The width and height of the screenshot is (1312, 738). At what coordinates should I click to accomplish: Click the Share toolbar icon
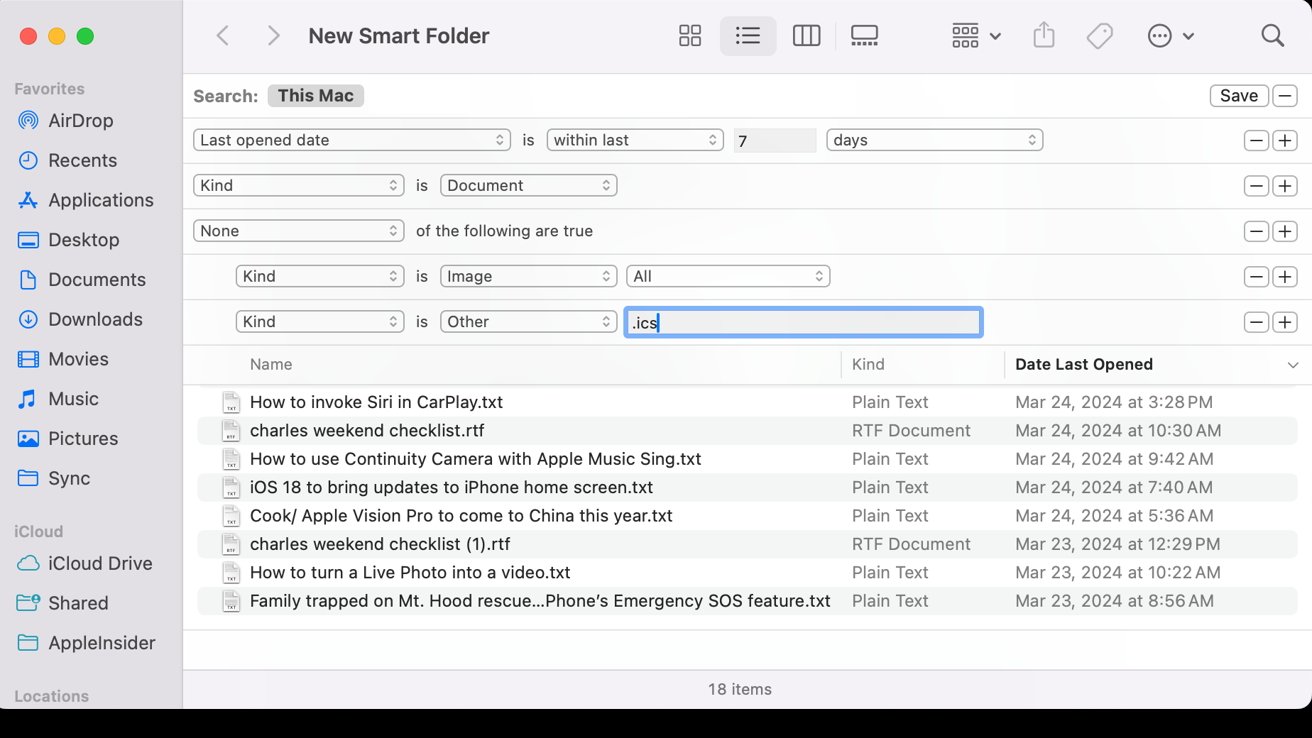pyautogui.click(x=1043, y=36)
